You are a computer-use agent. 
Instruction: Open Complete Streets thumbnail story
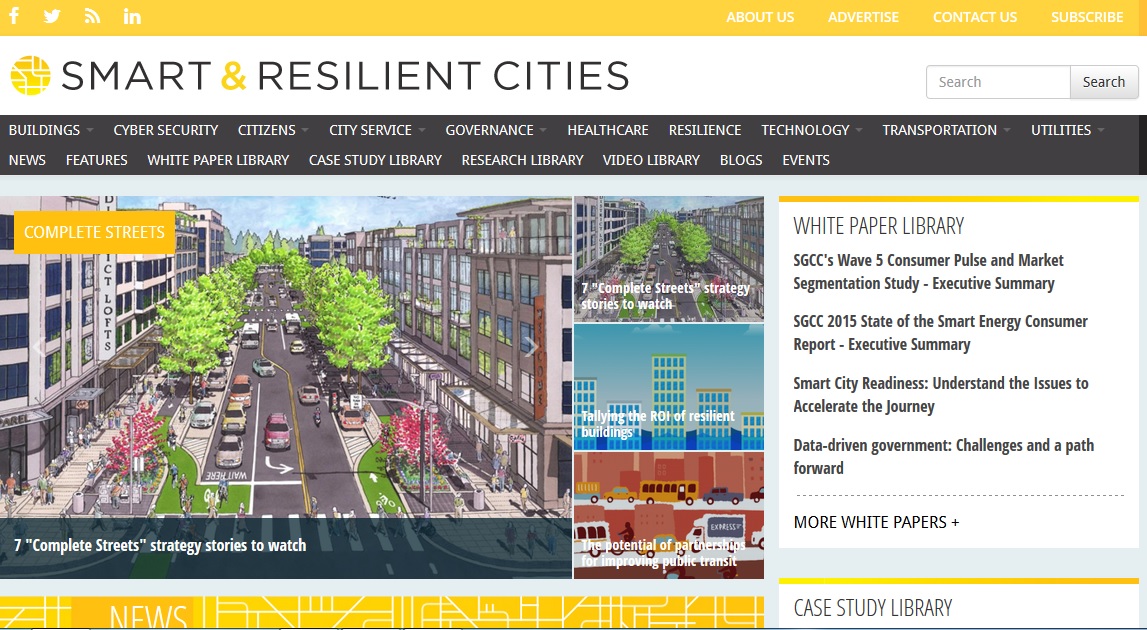coord(669,259)
